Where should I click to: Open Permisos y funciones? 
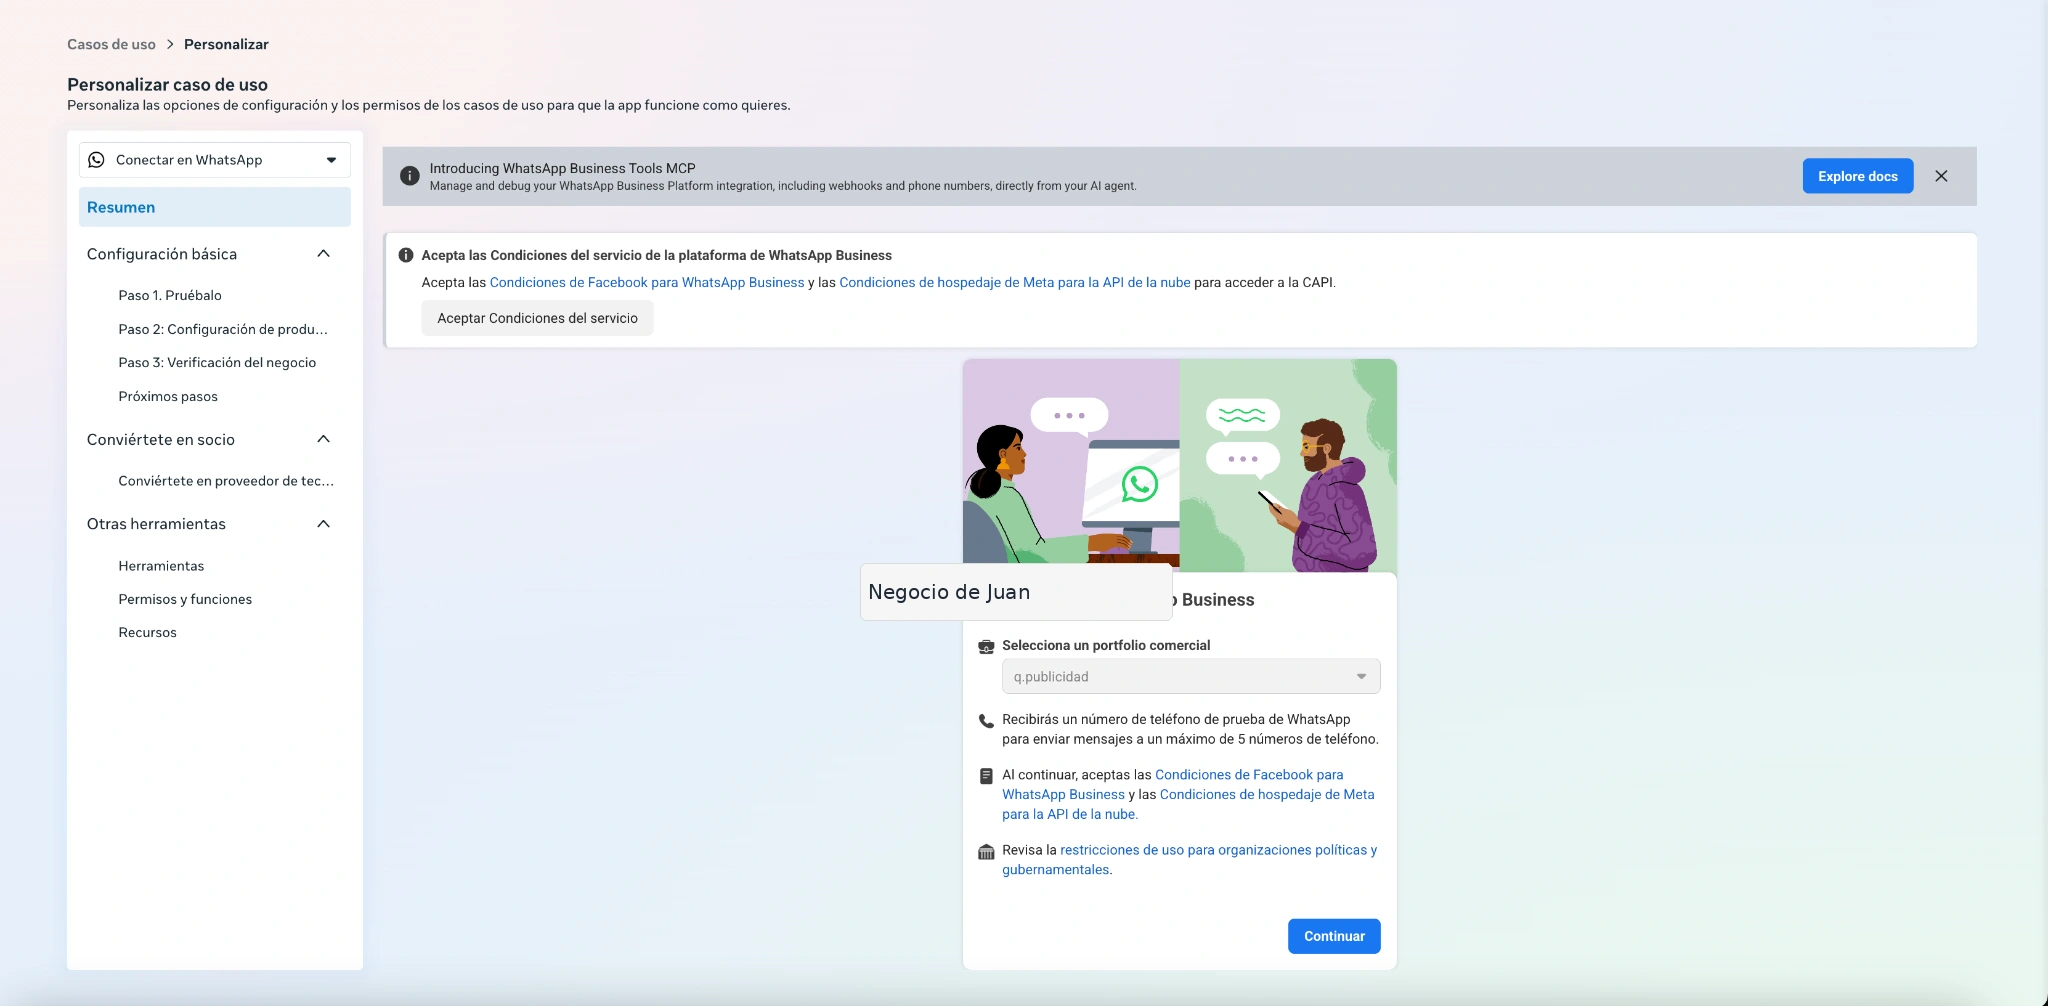(x=185, y=599)
